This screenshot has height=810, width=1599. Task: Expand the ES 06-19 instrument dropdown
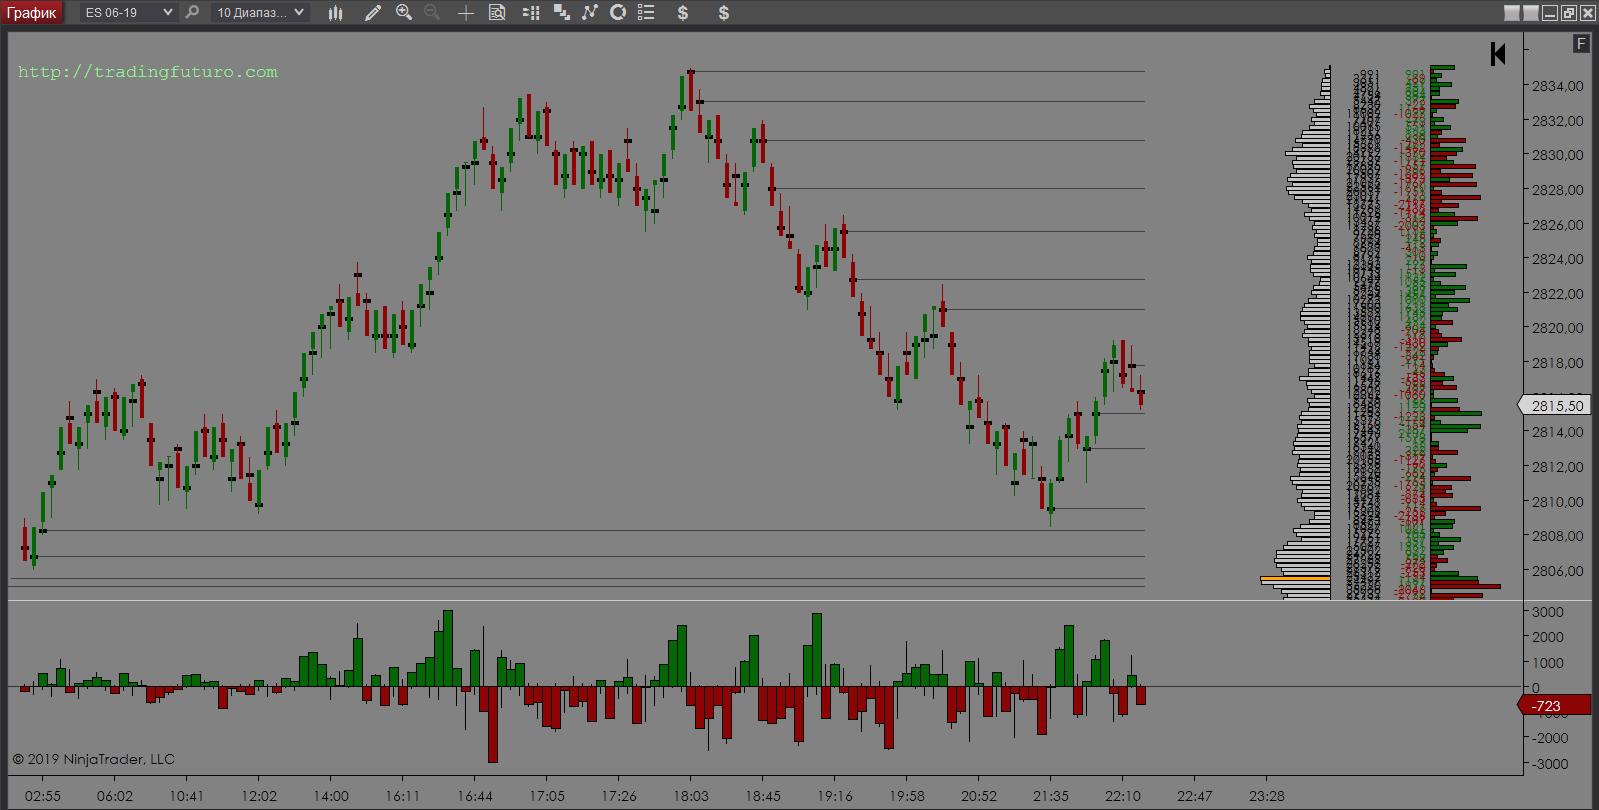[x=167, y=13]
